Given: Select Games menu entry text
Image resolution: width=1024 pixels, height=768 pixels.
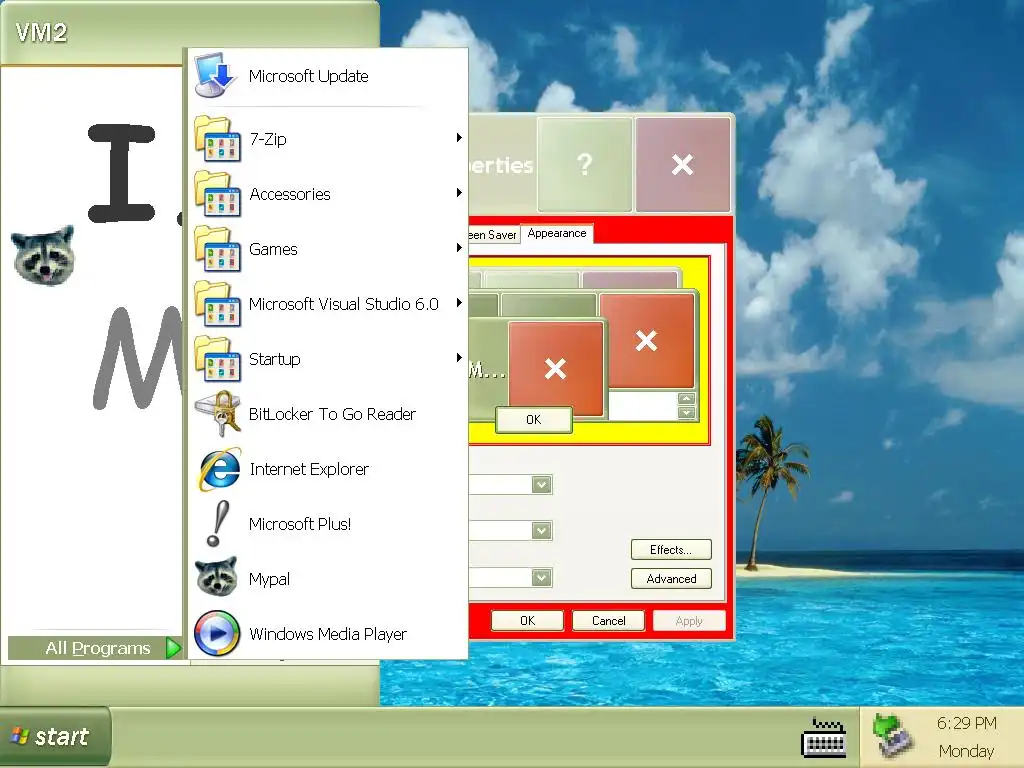Looking at the screenshot, I should click(273, 249).
